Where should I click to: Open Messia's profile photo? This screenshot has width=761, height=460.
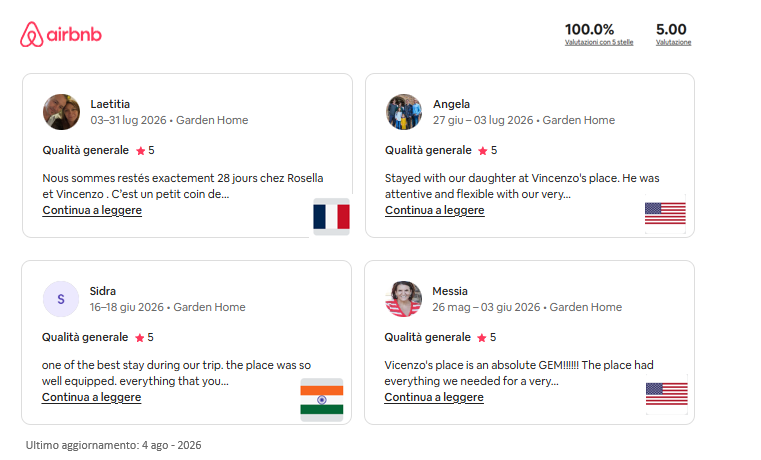tap(403, 299)
